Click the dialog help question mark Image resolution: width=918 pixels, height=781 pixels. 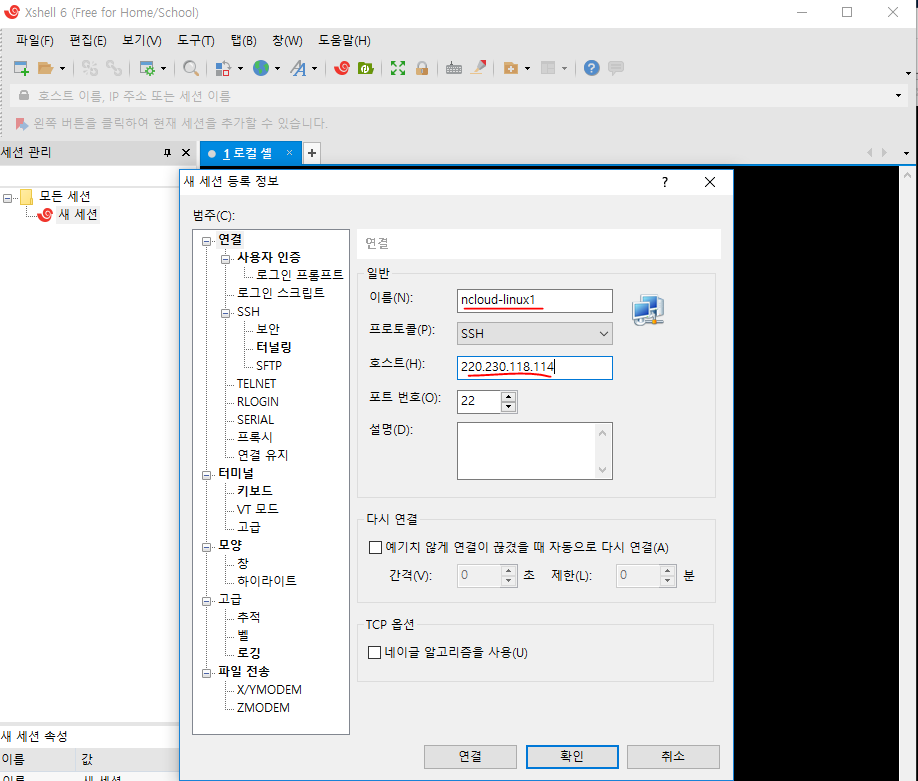coord(665,182)
